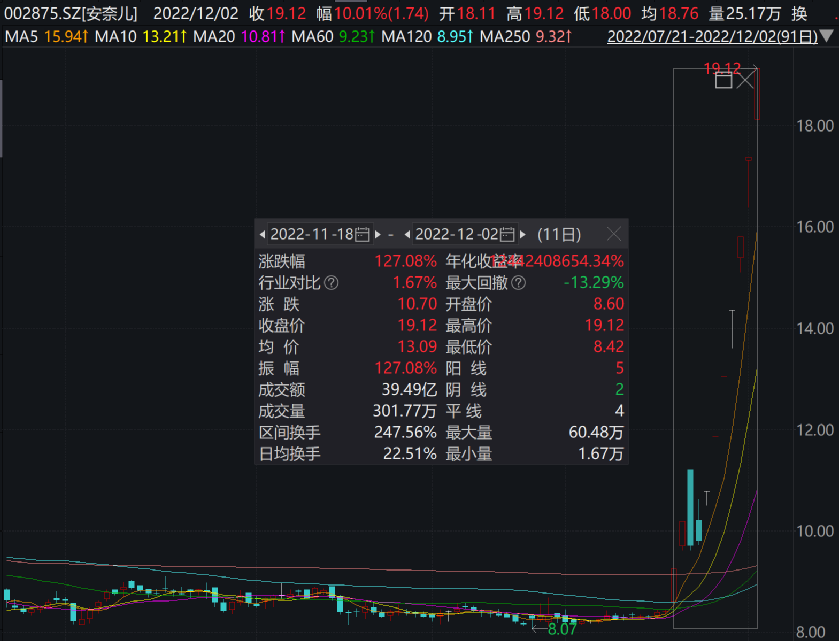Click the opening price 开18.11 value
The image size is (839, 641).
tap(467, 13)
